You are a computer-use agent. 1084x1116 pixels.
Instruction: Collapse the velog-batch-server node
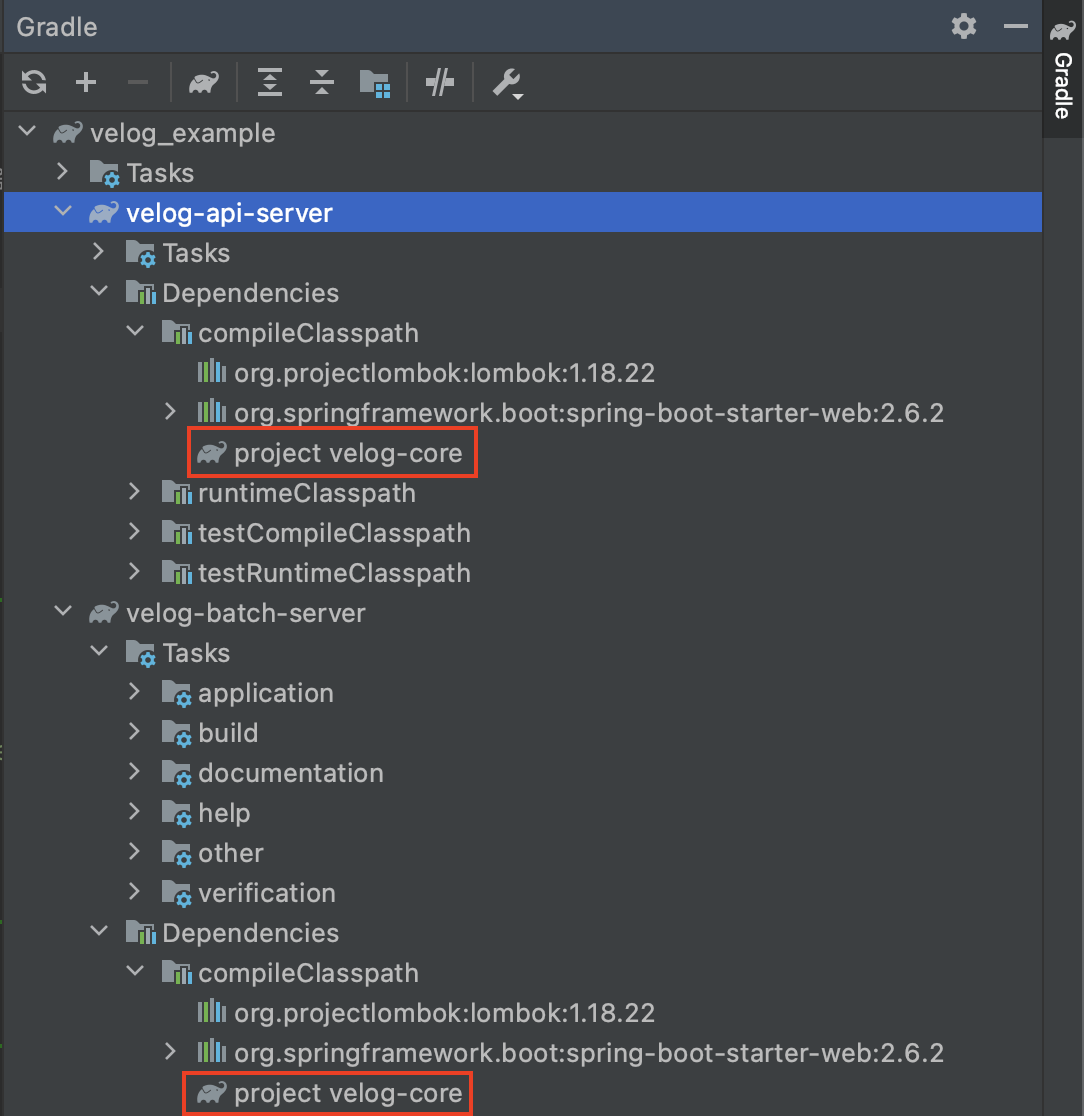point(63,611)
